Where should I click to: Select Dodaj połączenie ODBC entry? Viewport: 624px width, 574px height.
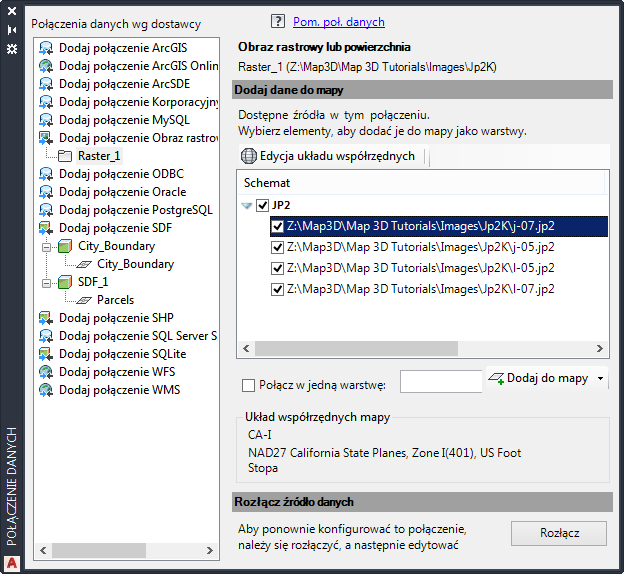click(x=121, y=174)
